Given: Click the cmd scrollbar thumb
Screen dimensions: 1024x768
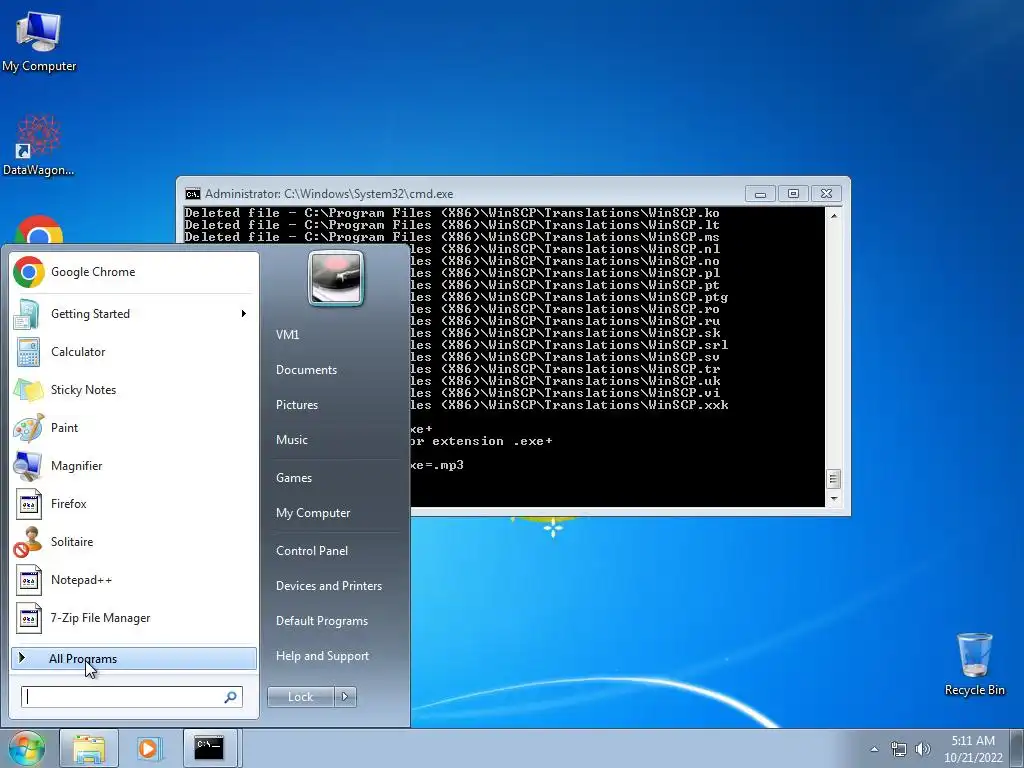Looking at the screenshot, I should 833,479.
